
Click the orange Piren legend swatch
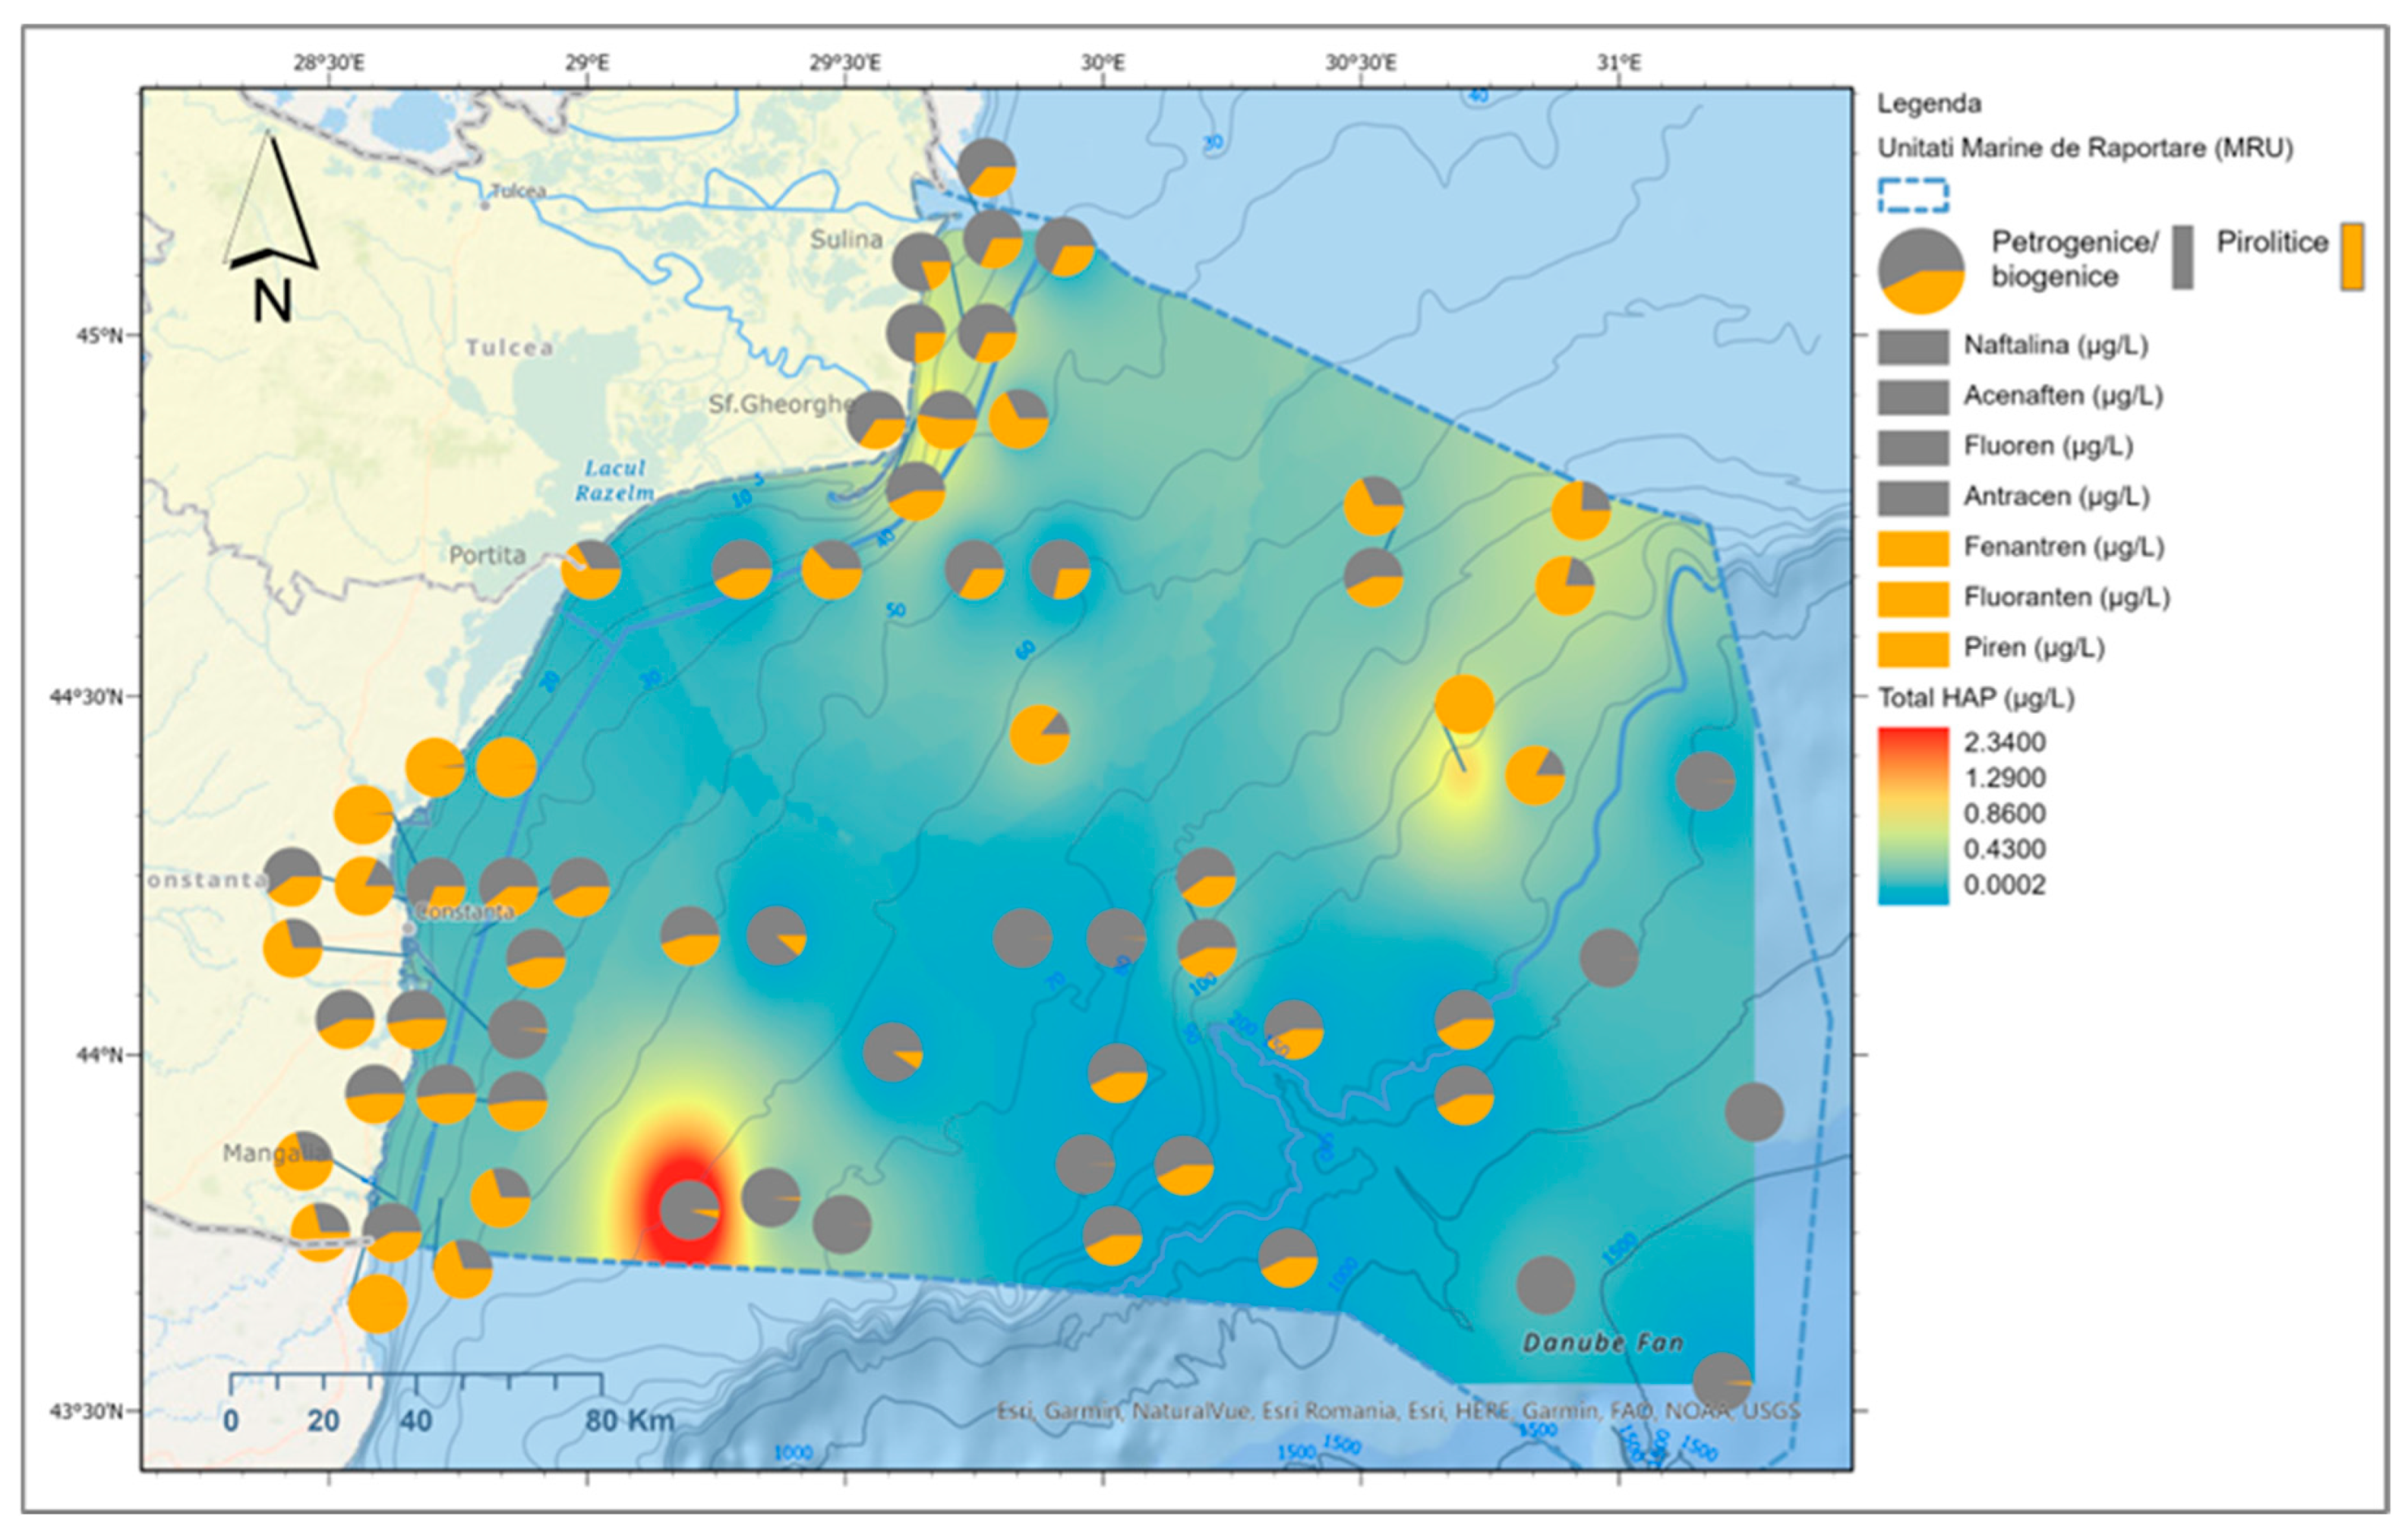1912,649
